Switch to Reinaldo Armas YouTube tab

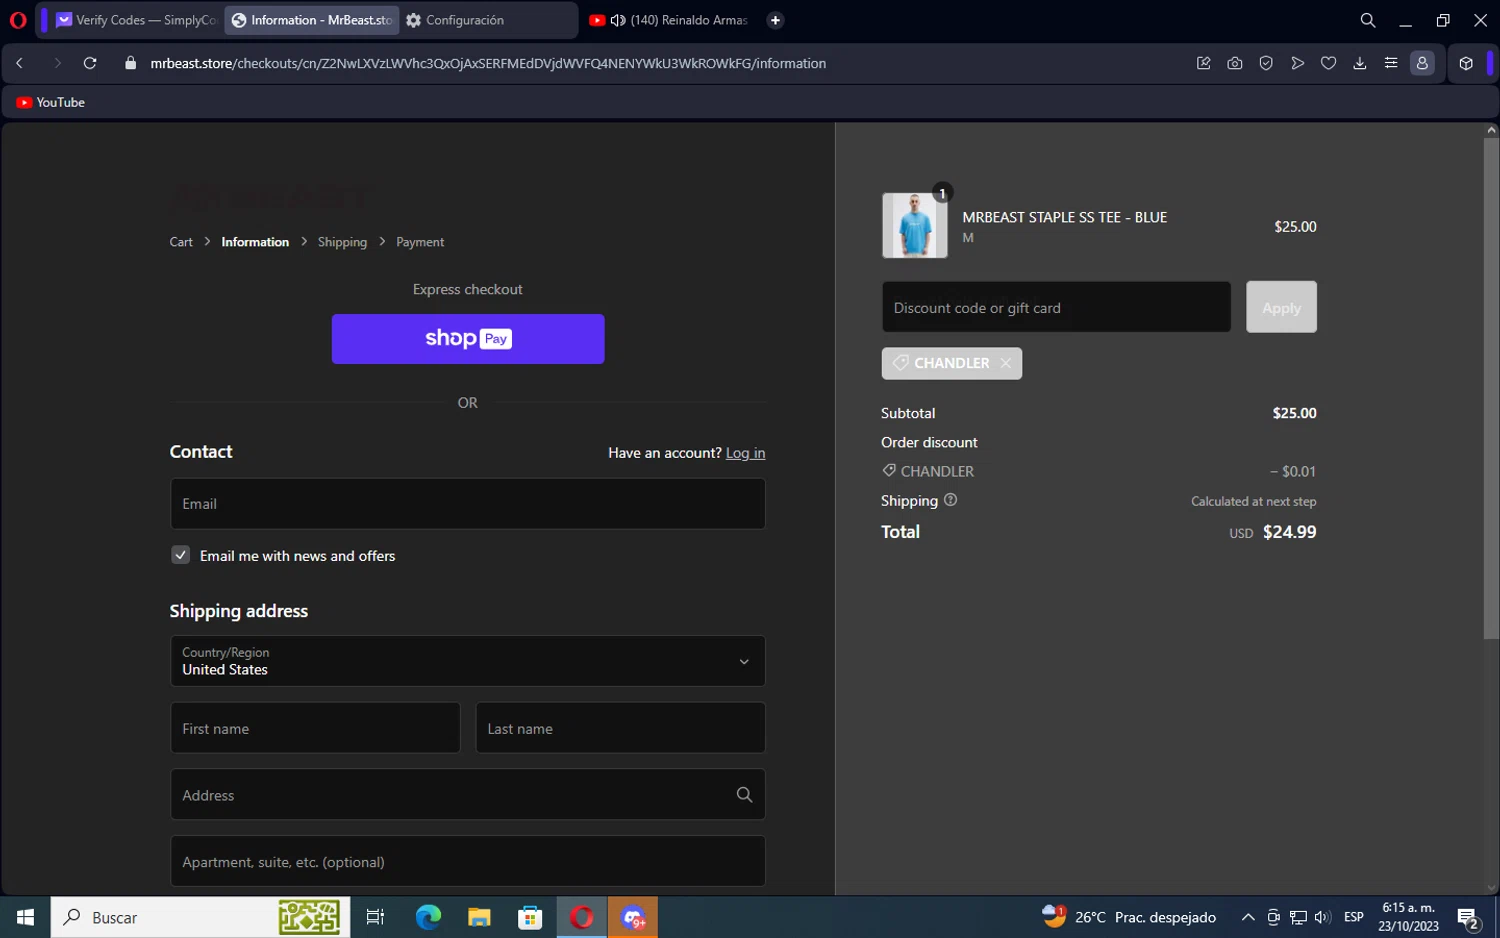[670, 20]
